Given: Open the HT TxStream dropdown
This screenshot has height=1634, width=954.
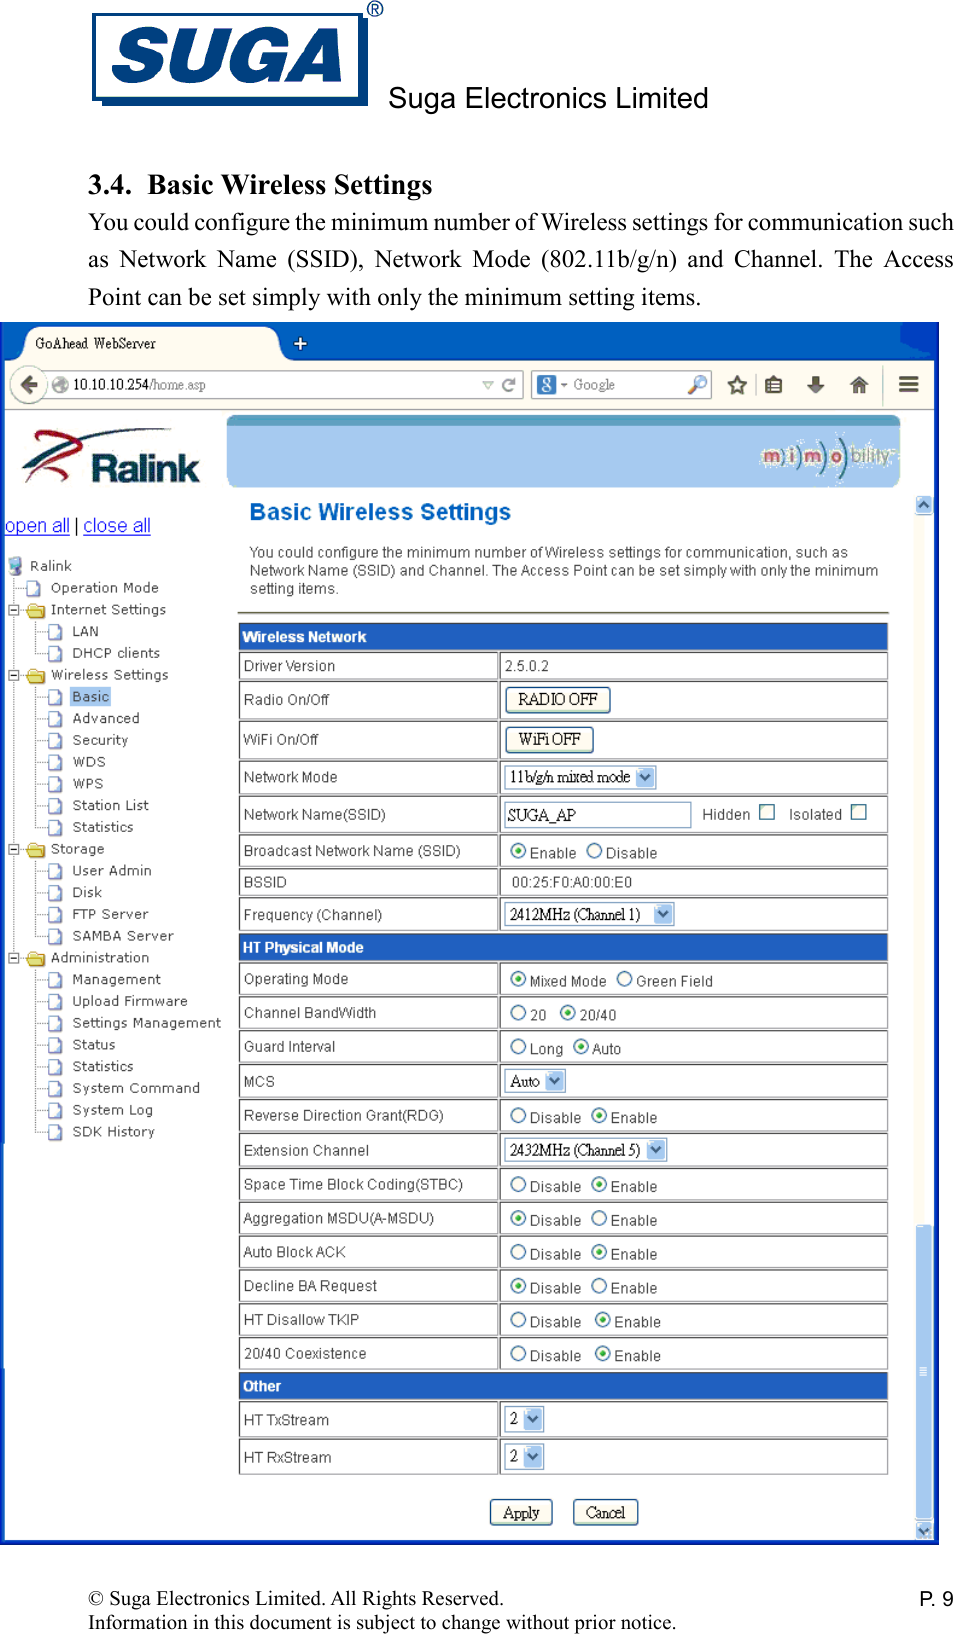Looking at the screenshot, I should click(x=524, y=1419).
